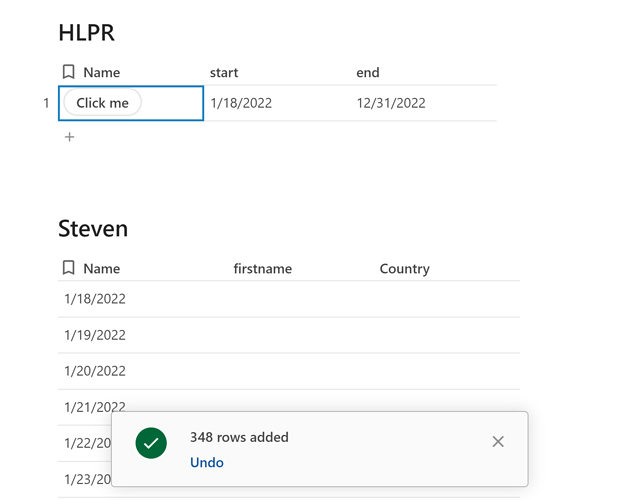This screenshot has height=500, width=617.
Task: Select the 1/21/2022 row in Steven table
Action: click(x=289, y=407)
